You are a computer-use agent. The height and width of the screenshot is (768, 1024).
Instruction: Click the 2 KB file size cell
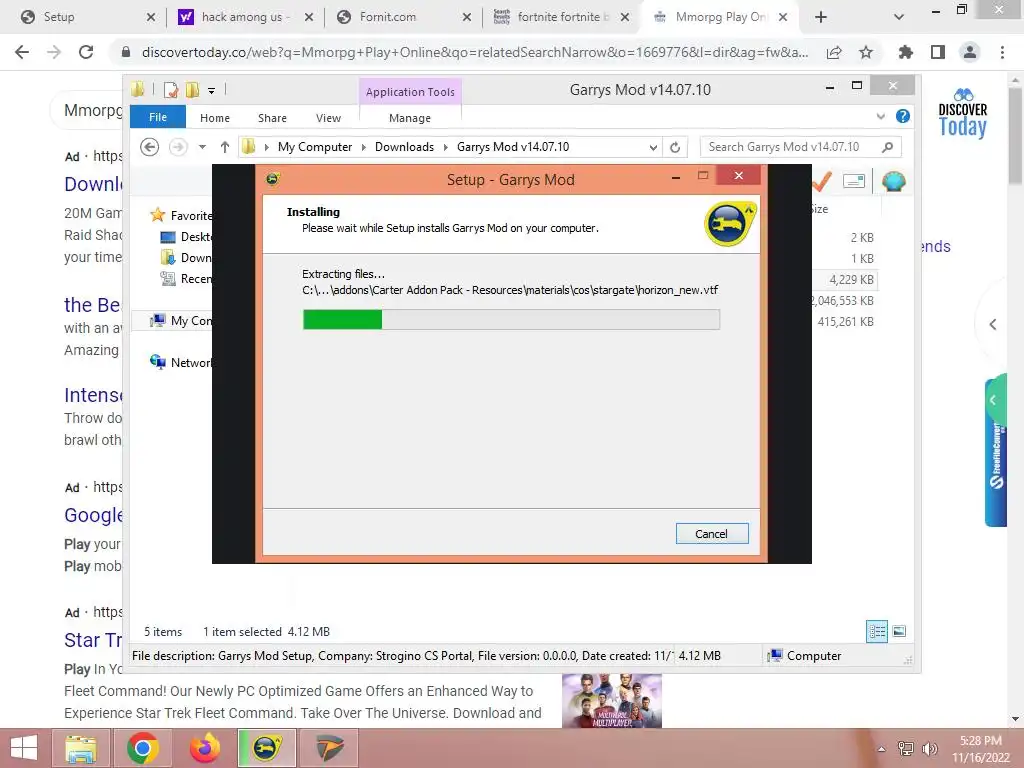click(x=862, y=238)
